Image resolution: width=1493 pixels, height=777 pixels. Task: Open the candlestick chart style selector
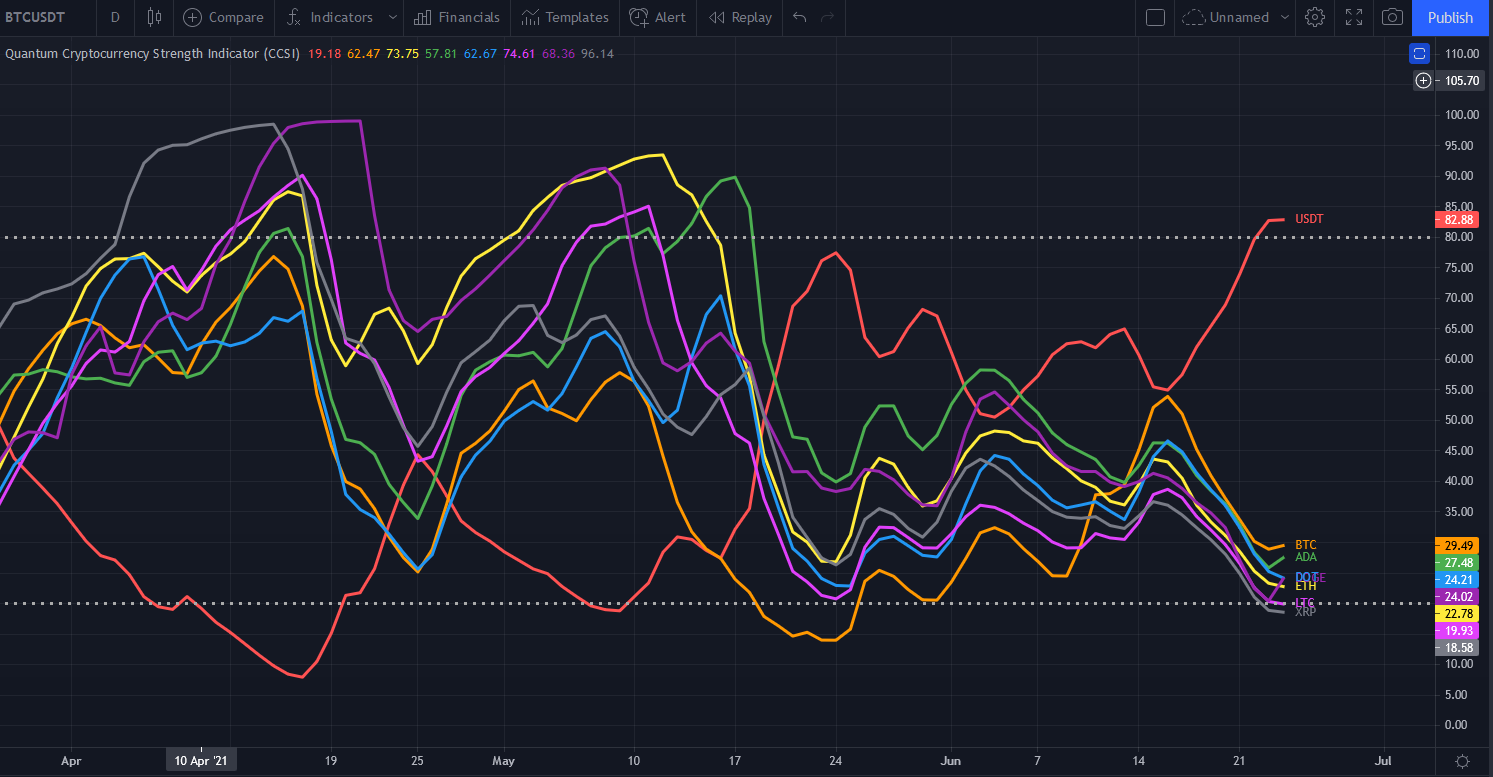(153, 17)
